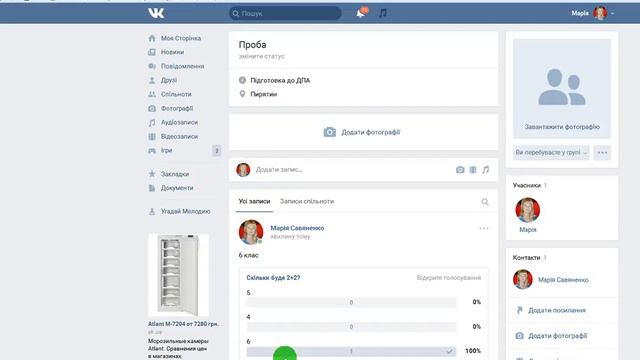Open the VK logo home link

156,13
